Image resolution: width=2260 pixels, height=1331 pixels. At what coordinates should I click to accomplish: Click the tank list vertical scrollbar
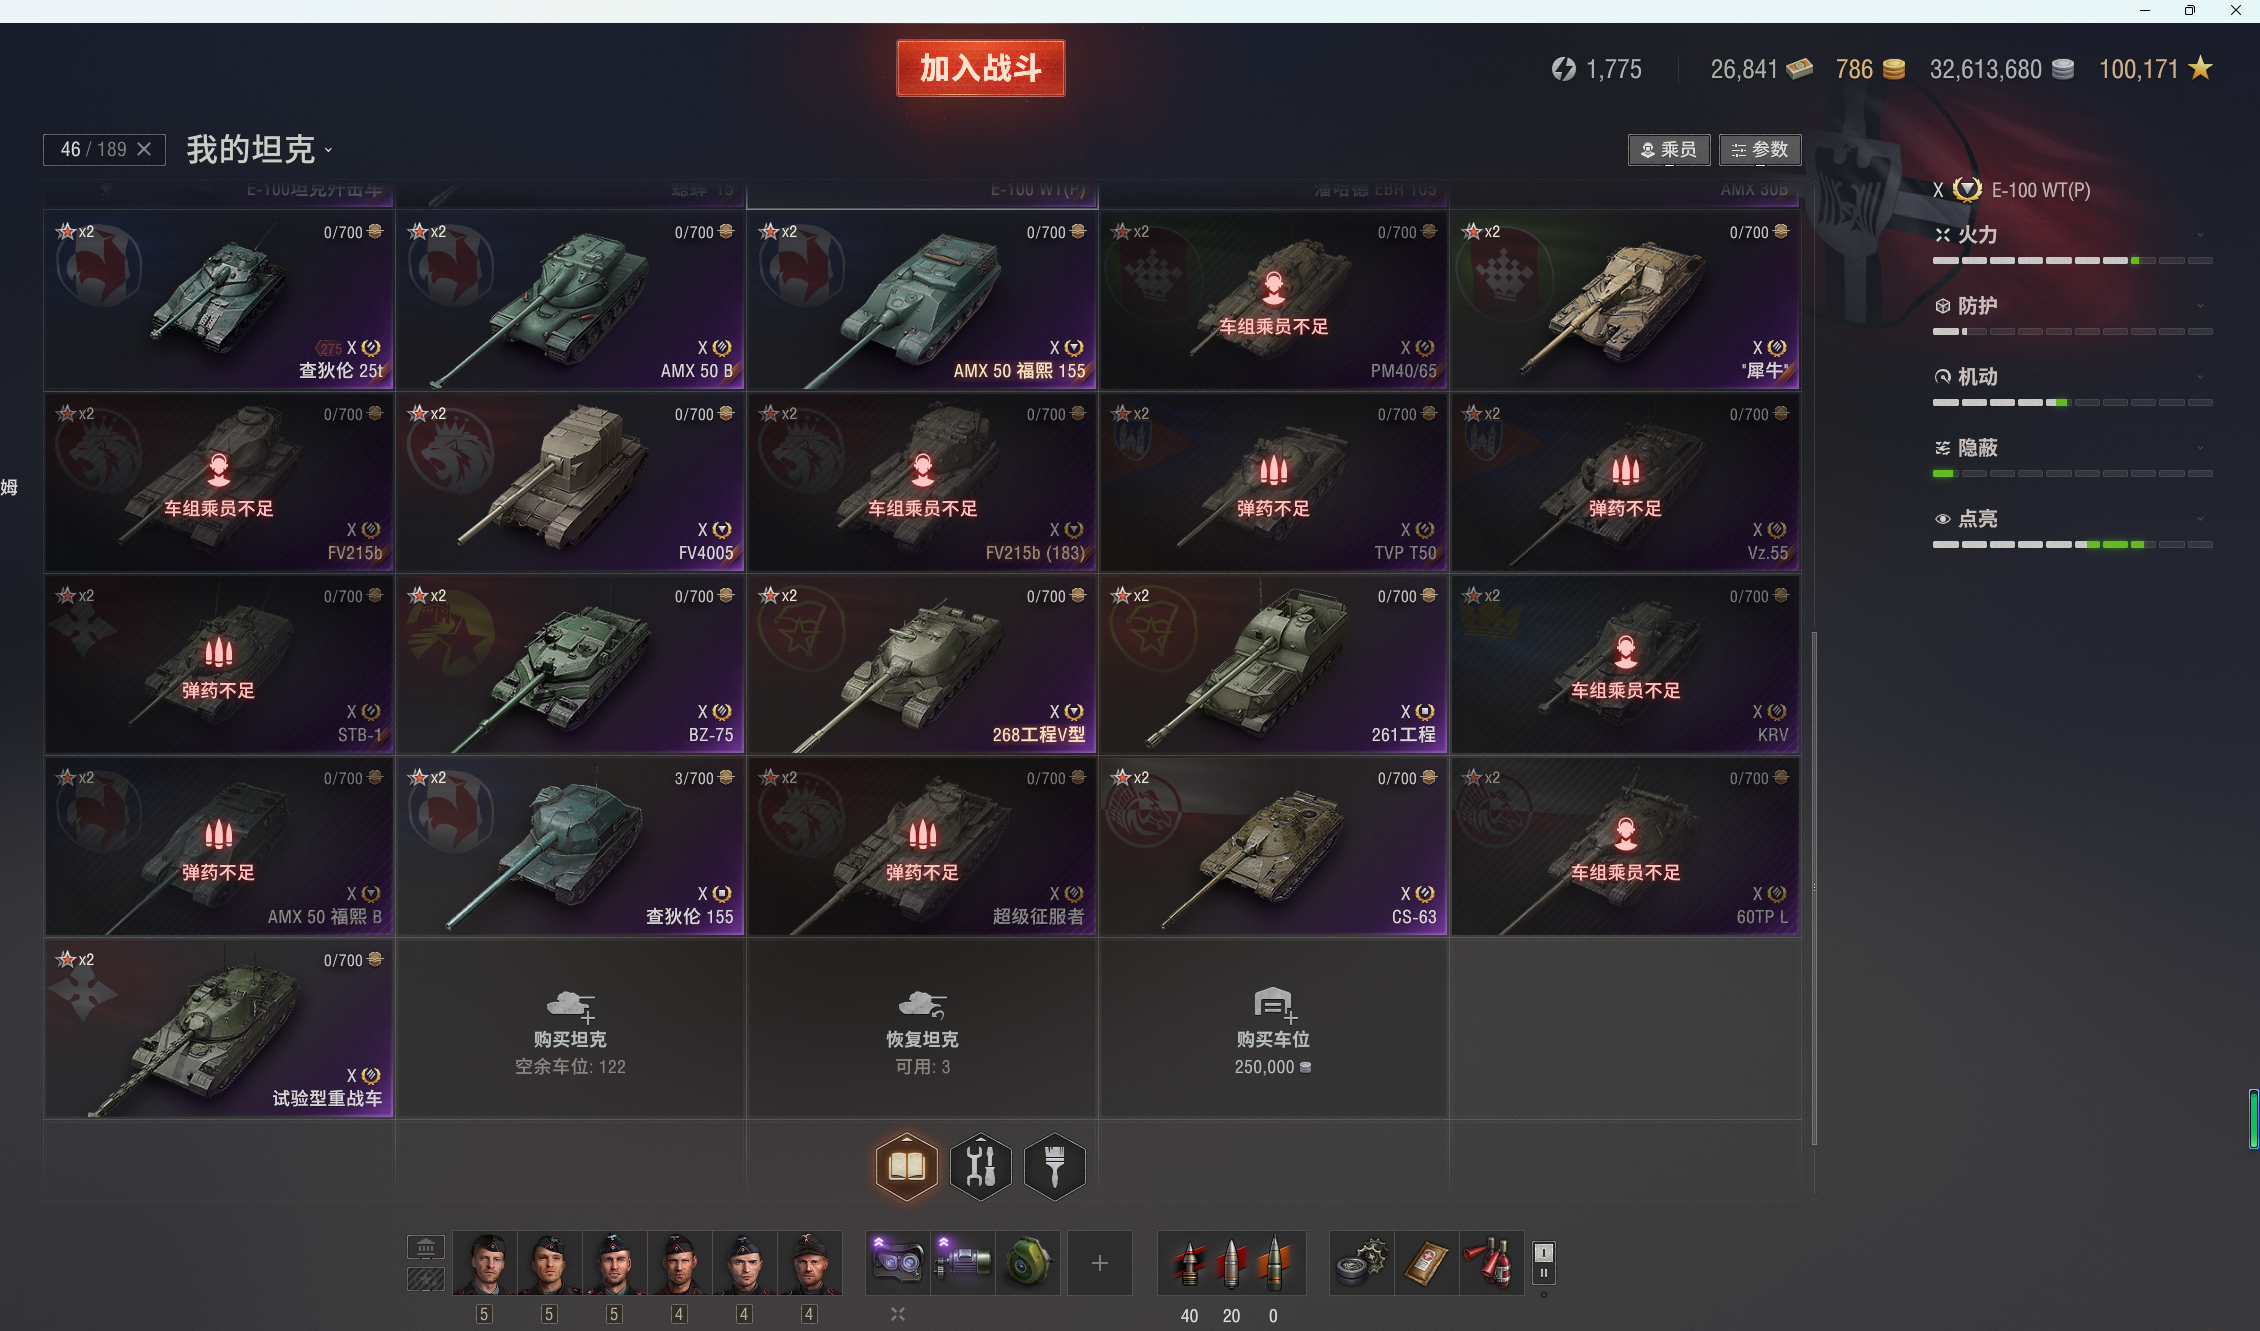coord(1813,887)
